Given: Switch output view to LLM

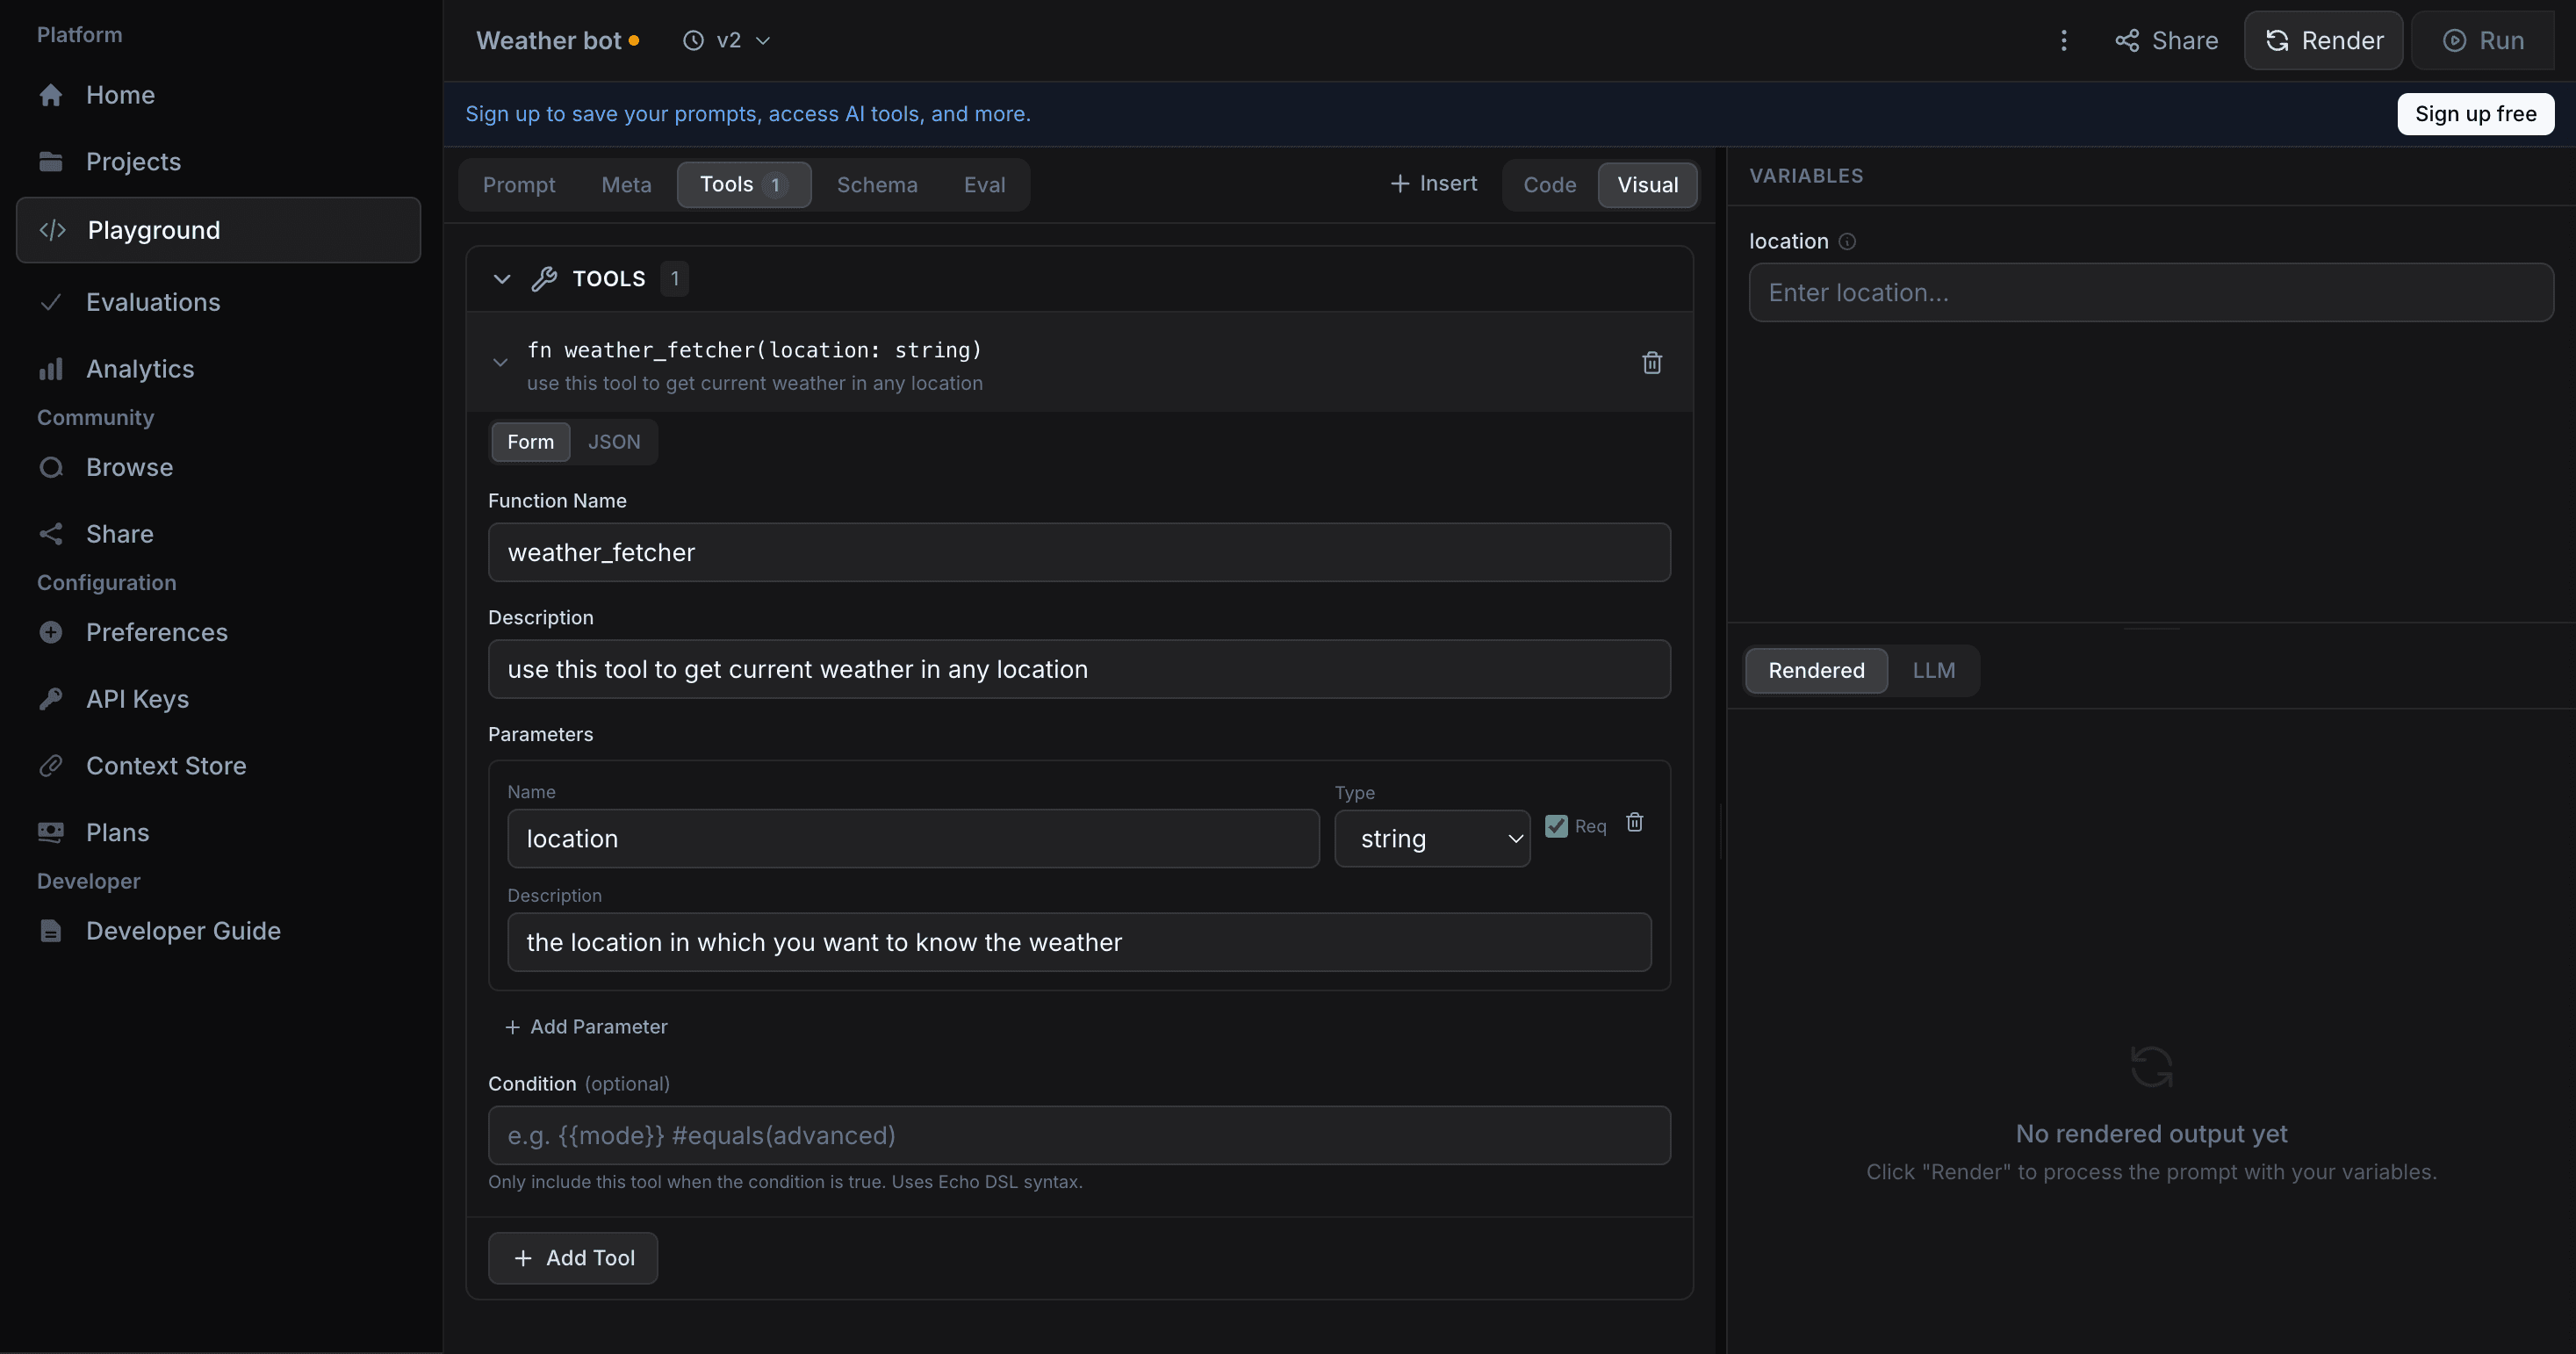Looking at the screenshot, I should pyautogui.click(x=1932, y=670).
